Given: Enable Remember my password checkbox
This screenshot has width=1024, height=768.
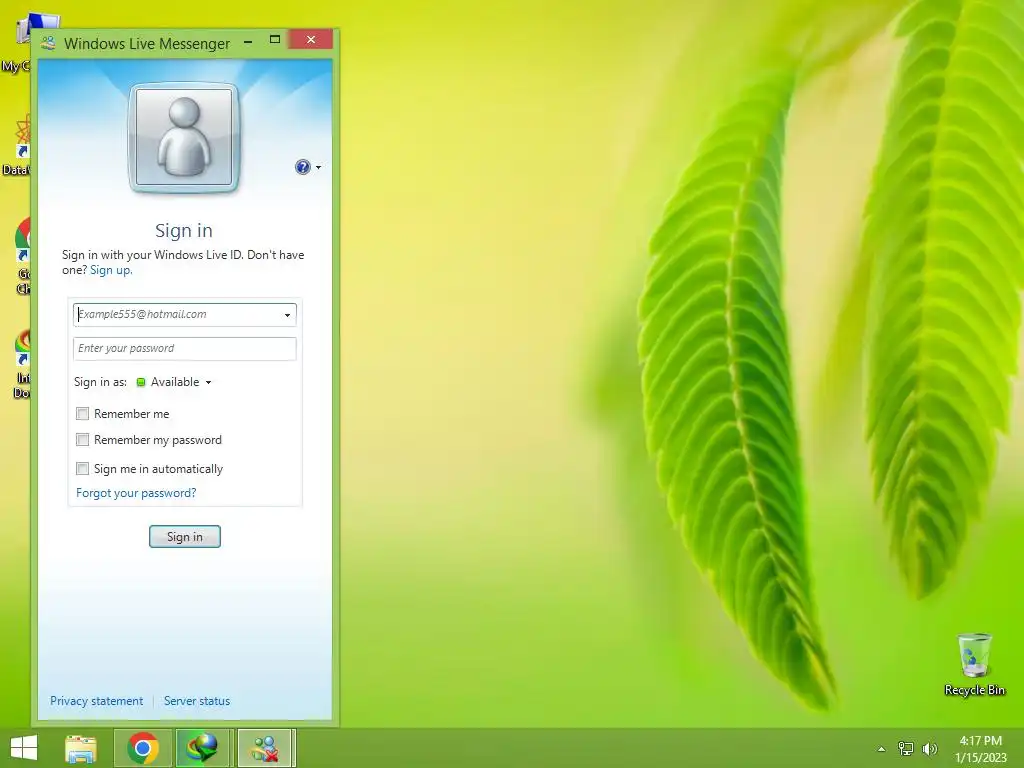Looking at the screenshot, I should point(82,440).
